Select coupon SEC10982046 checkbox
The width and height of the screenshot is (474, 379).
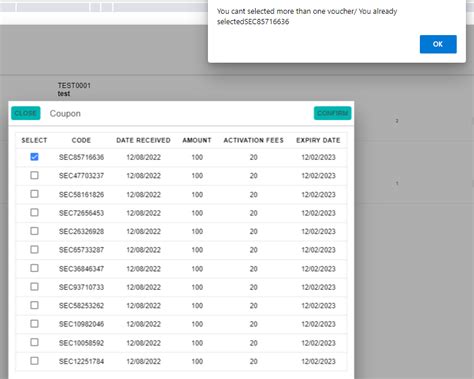[x=34, y=324]
